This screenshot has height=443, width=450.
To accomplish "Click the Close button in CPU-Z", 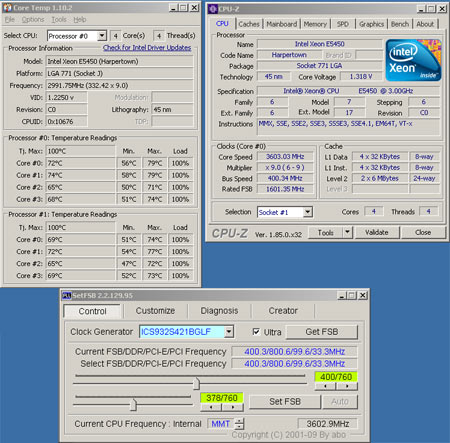I will (423, 232).
